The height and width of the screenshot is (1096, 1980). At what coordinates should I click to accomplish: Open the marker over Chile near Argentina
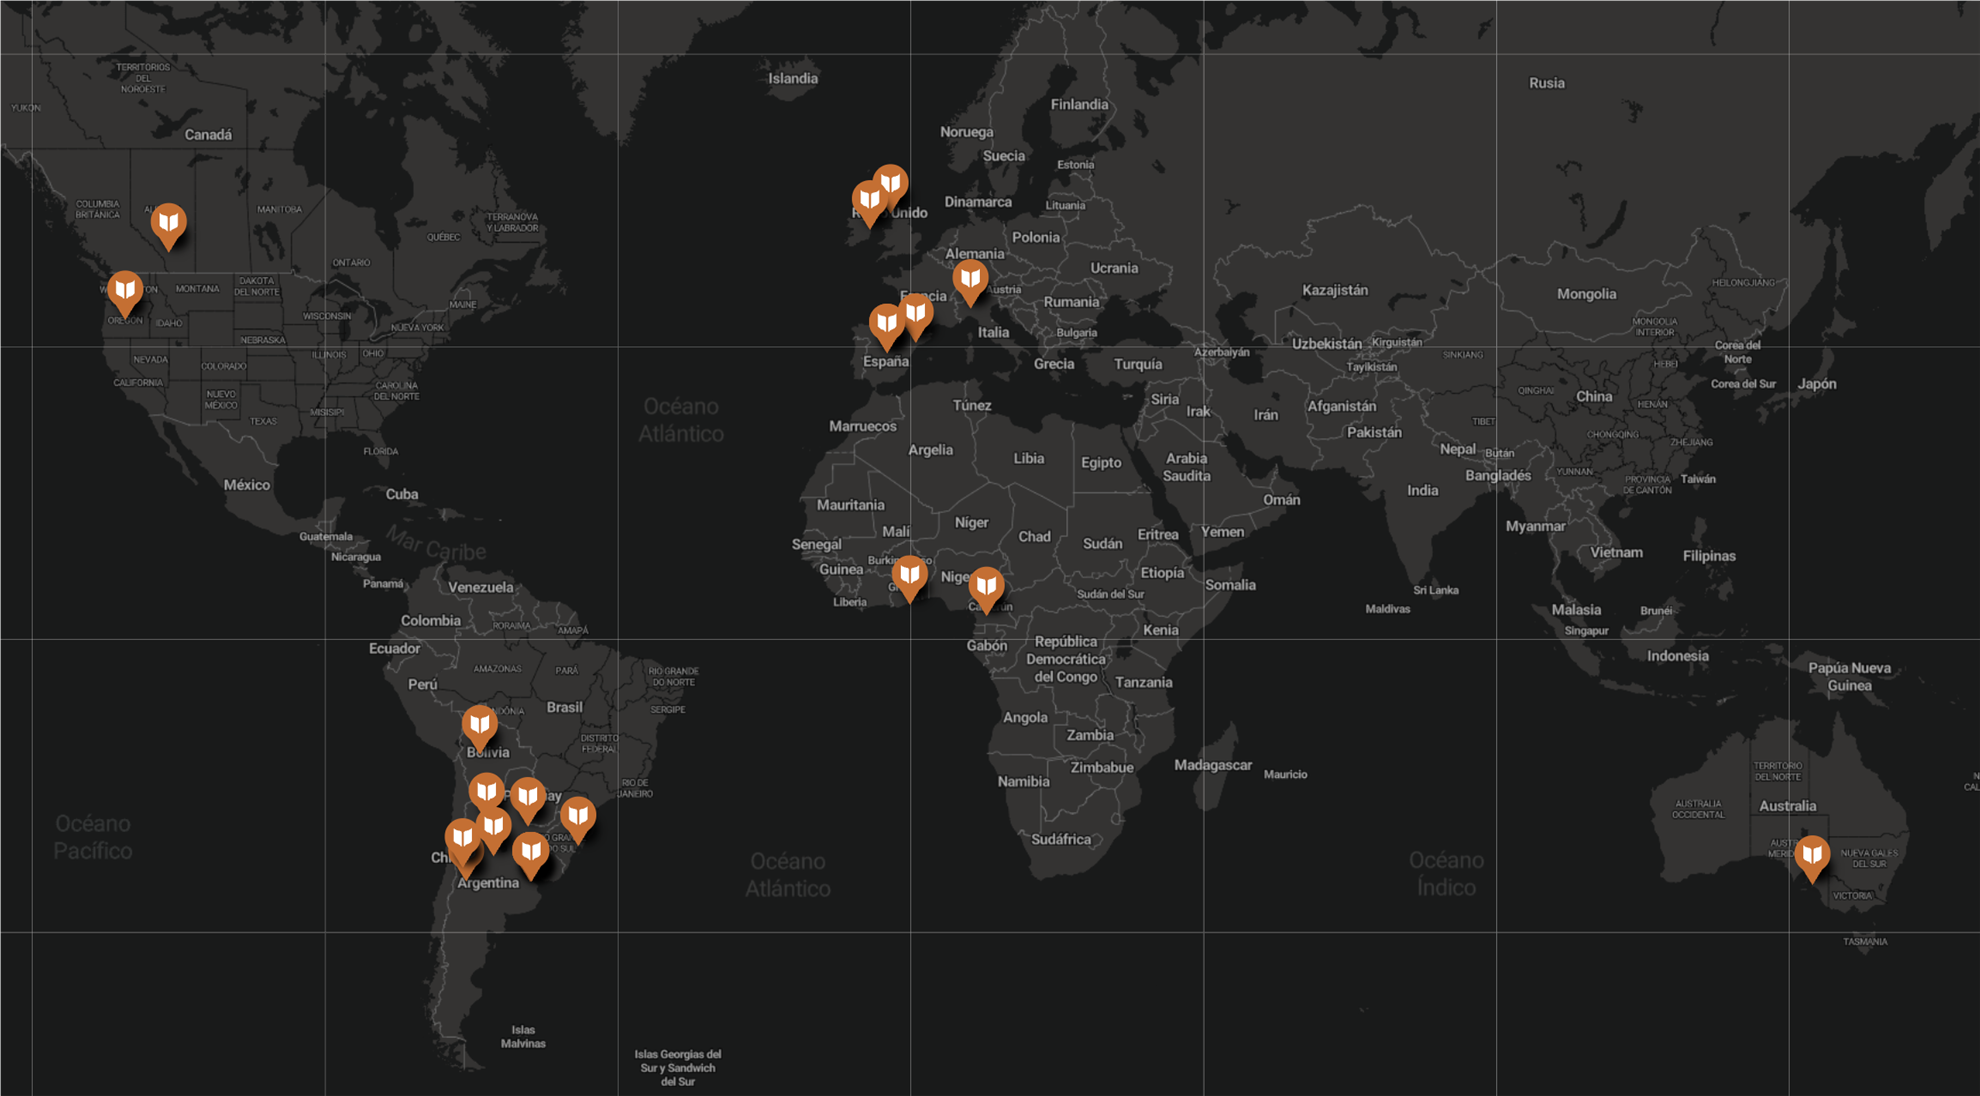coord(462,840)
